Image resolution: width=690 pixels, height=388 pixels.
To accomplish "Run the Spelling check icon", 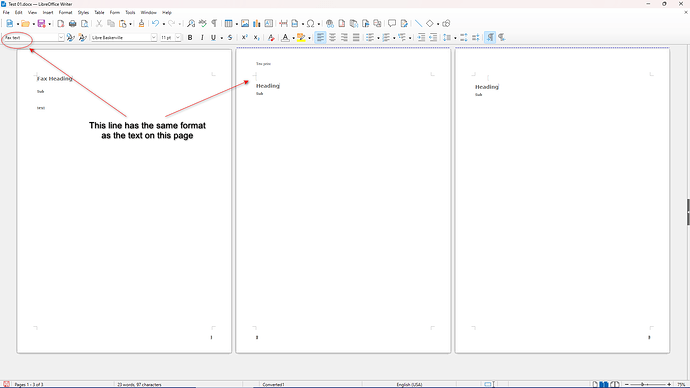I will click(x=202, y=23).
